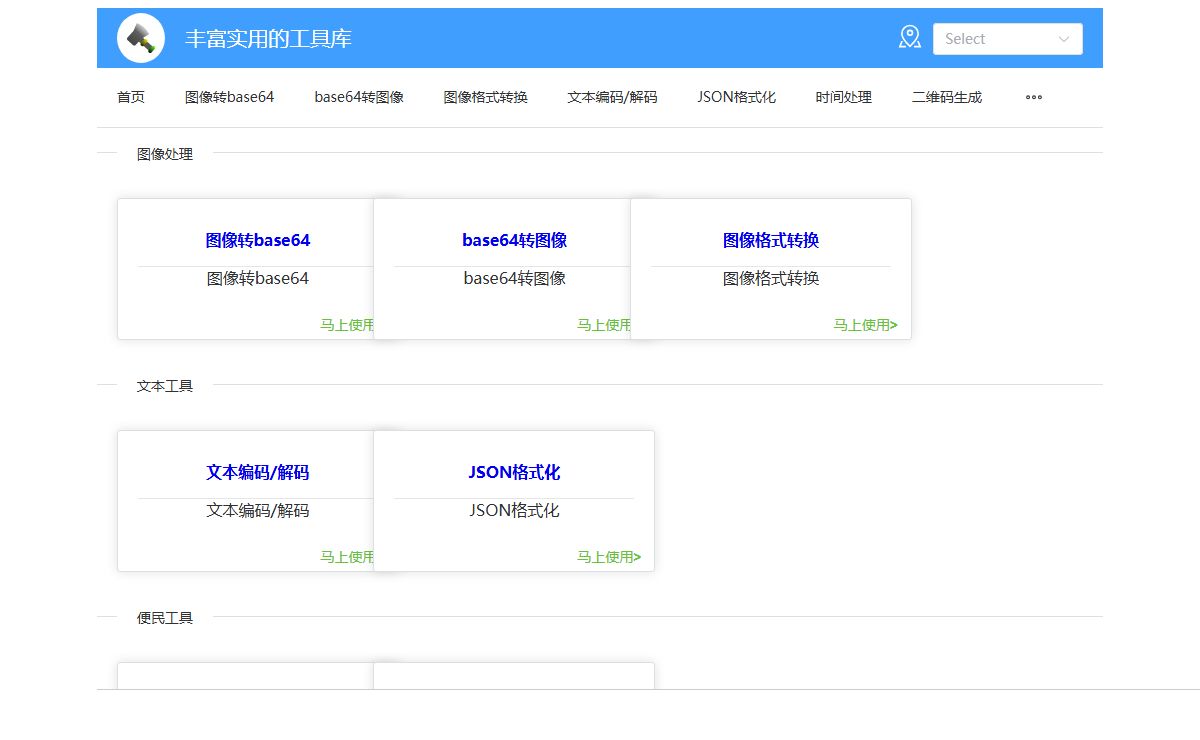Click 马上使用> on JSON格式化 card
Viewport: 1200px width, 740px height.
[x=609, y=557]
